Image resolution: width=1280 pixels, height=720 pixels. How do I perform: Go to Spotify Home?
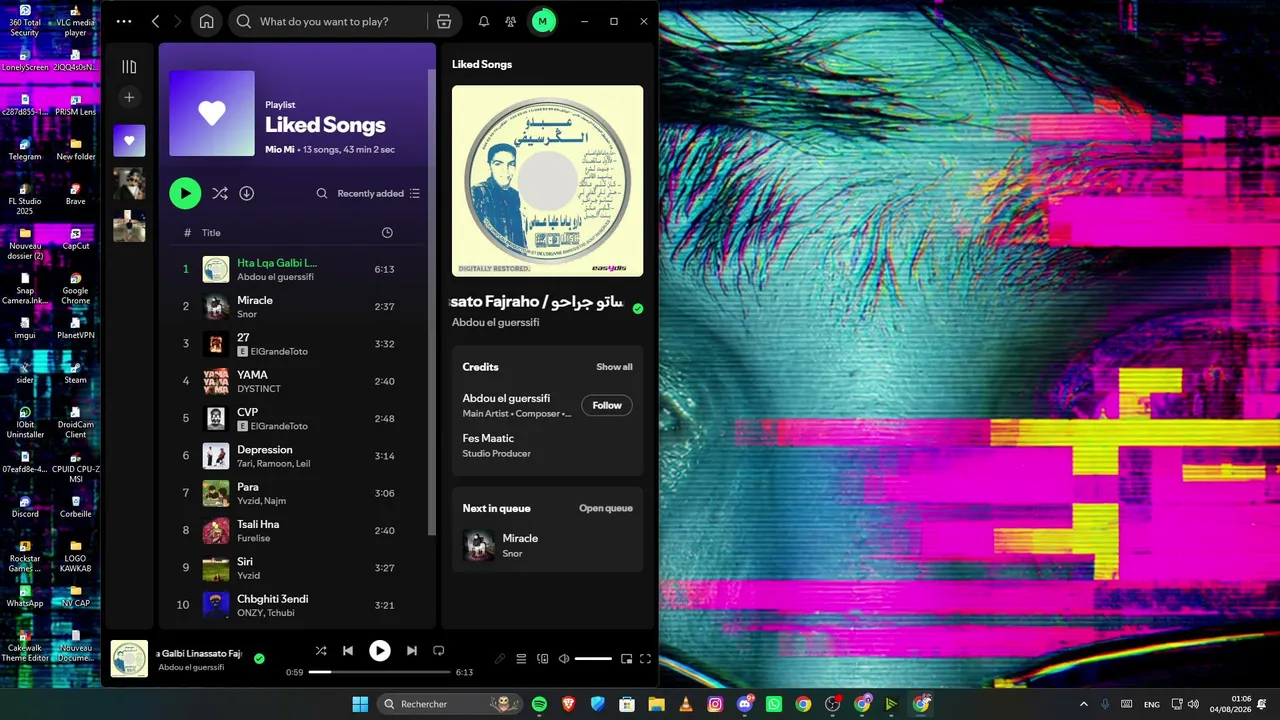click(206, 21)
